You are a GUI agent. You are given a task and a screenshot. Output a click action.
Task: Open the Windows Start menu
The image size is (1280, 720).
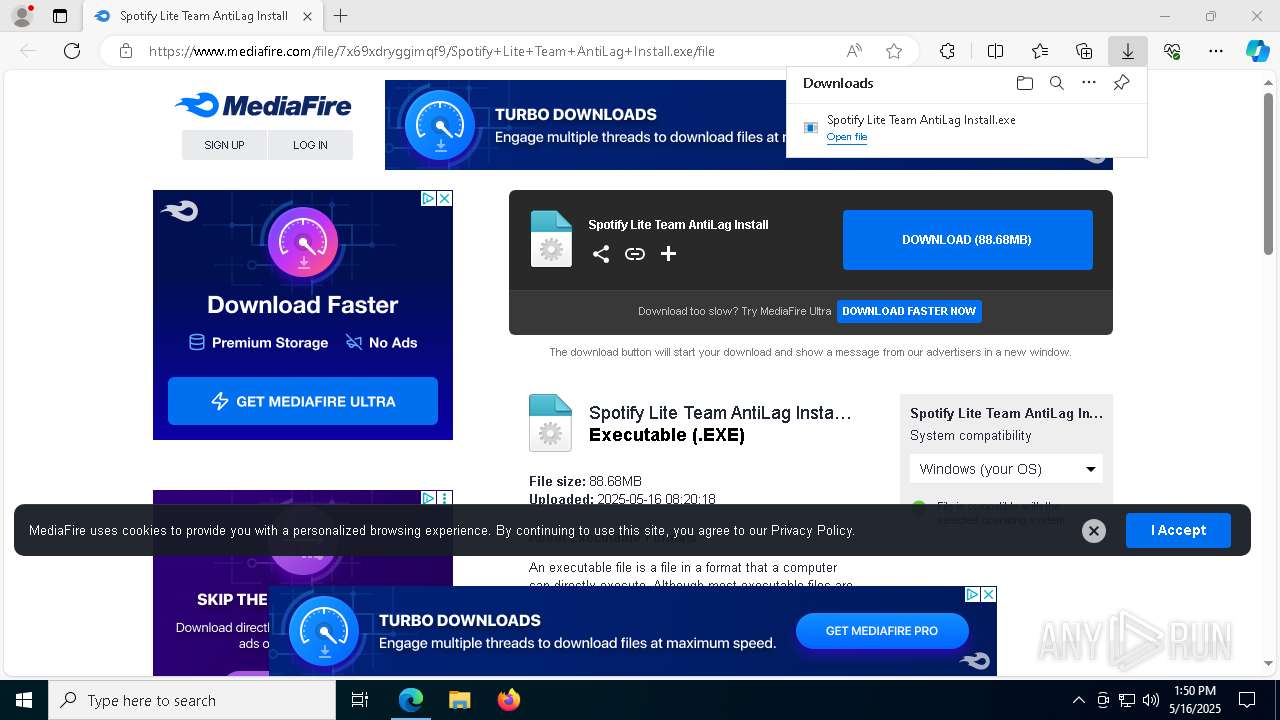pos(24,700)
